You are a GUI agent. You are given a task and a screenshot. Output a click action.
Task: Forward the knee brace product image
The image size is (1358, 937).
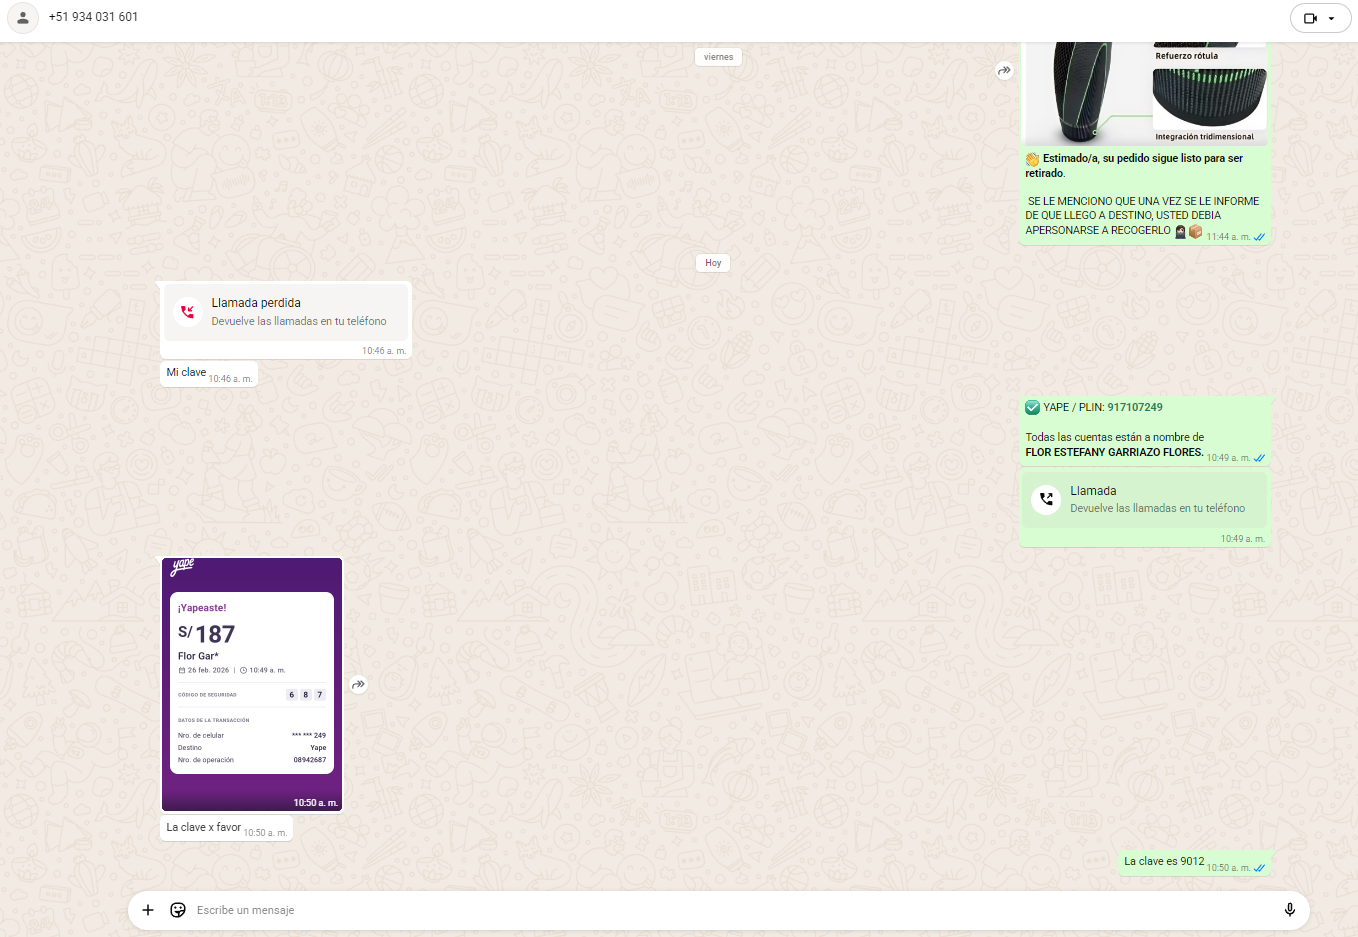click(x=1004, y=71)
